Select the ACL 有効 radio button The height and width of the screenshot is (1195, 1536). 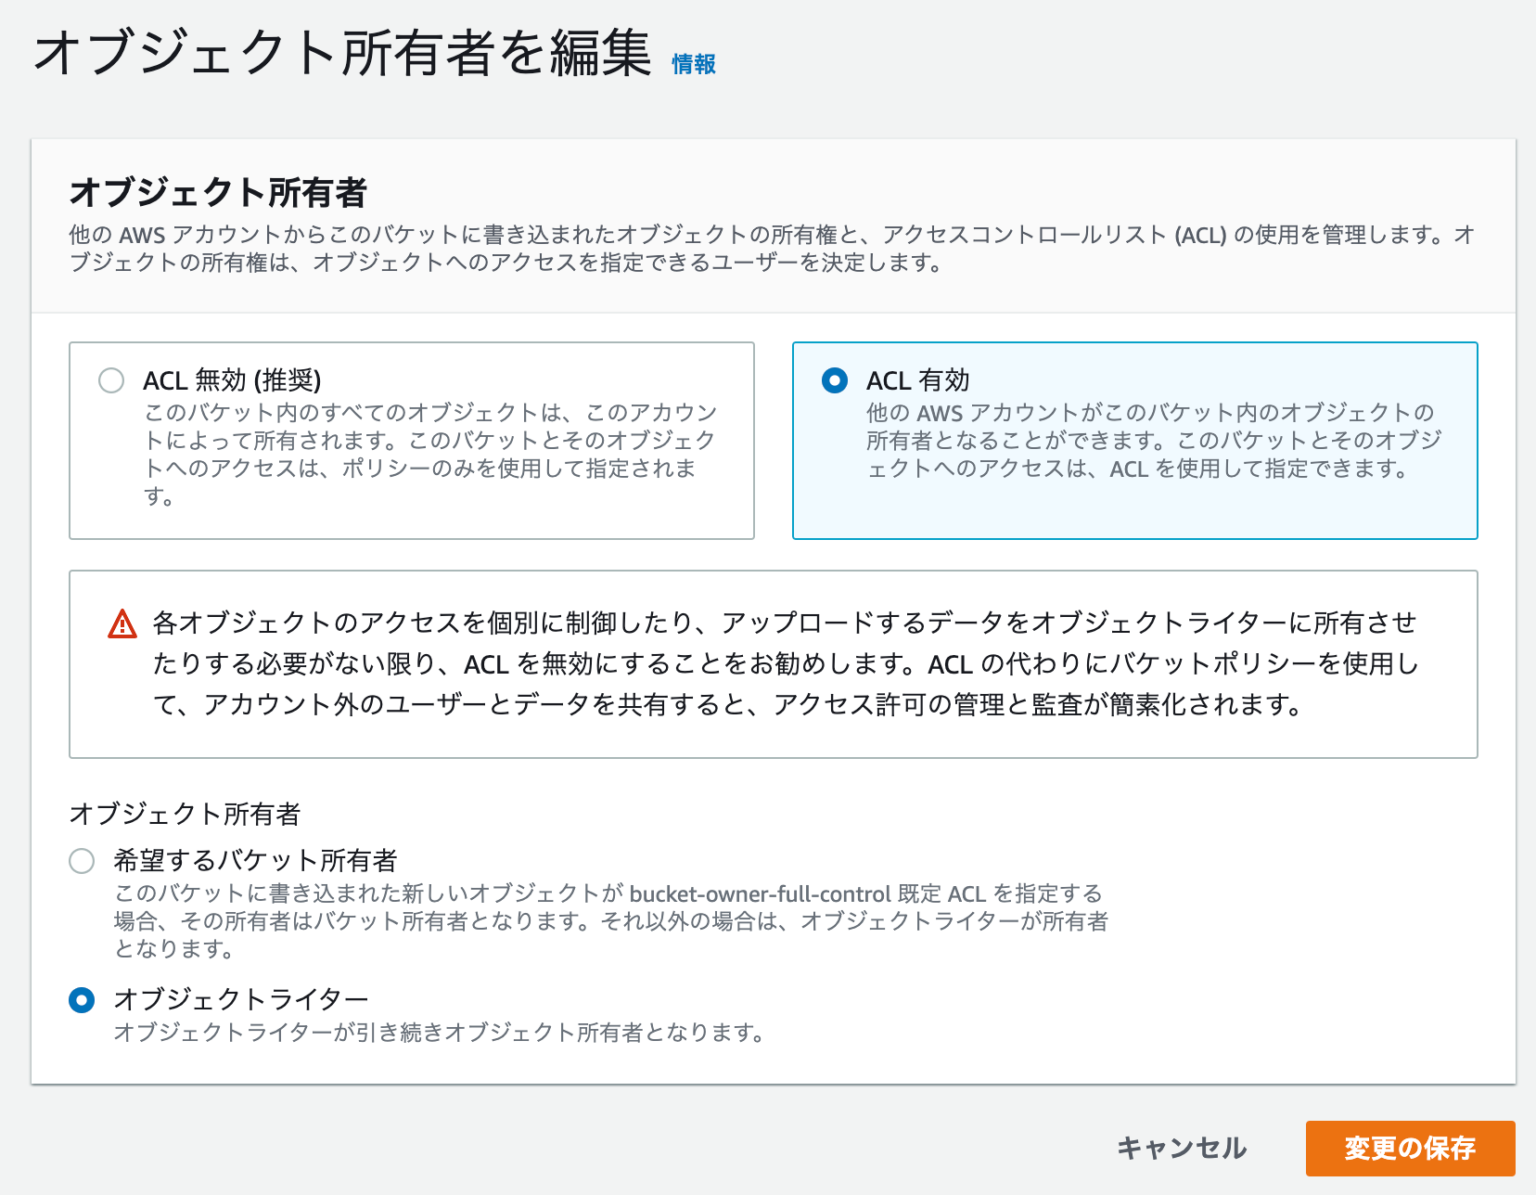click(833, 381)
